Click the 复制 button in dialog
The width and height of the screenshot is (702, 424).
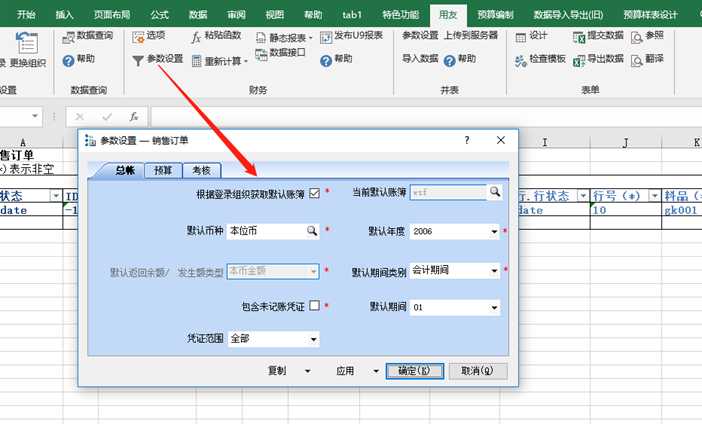pyautogui.click(x=277, y=371)
